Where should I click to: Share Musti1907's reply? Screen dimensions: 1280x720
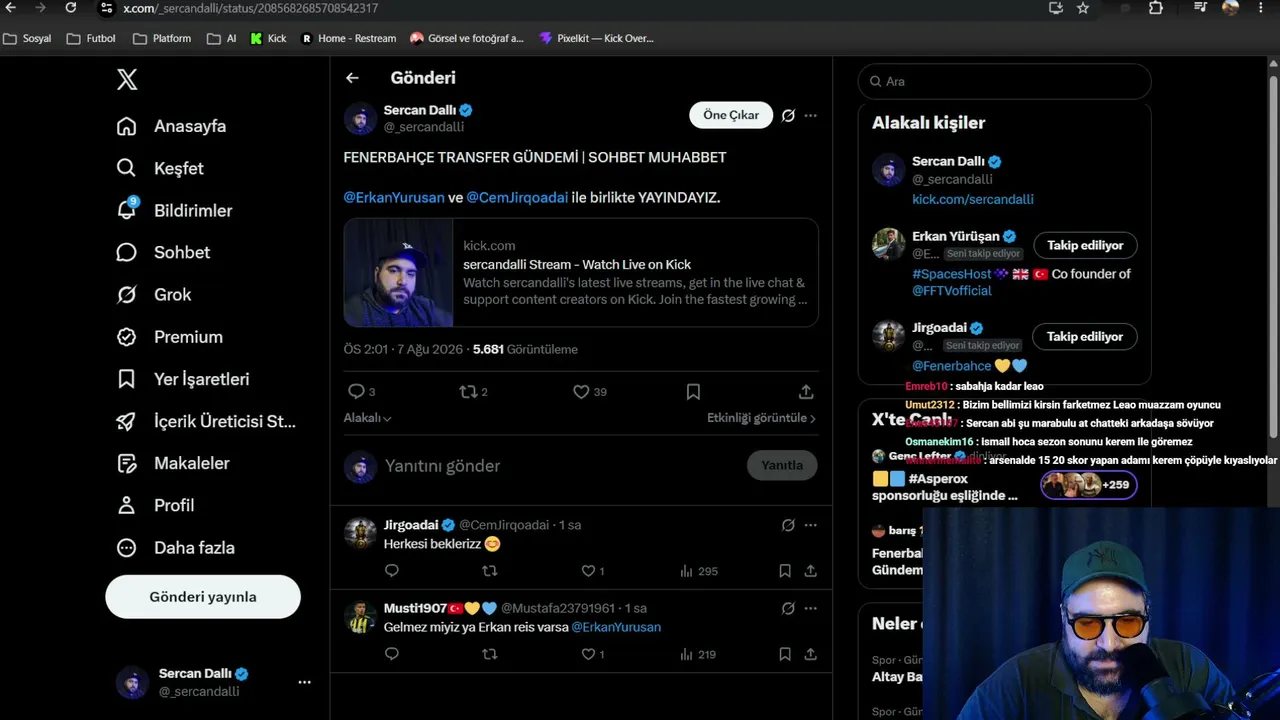(810, 654)
